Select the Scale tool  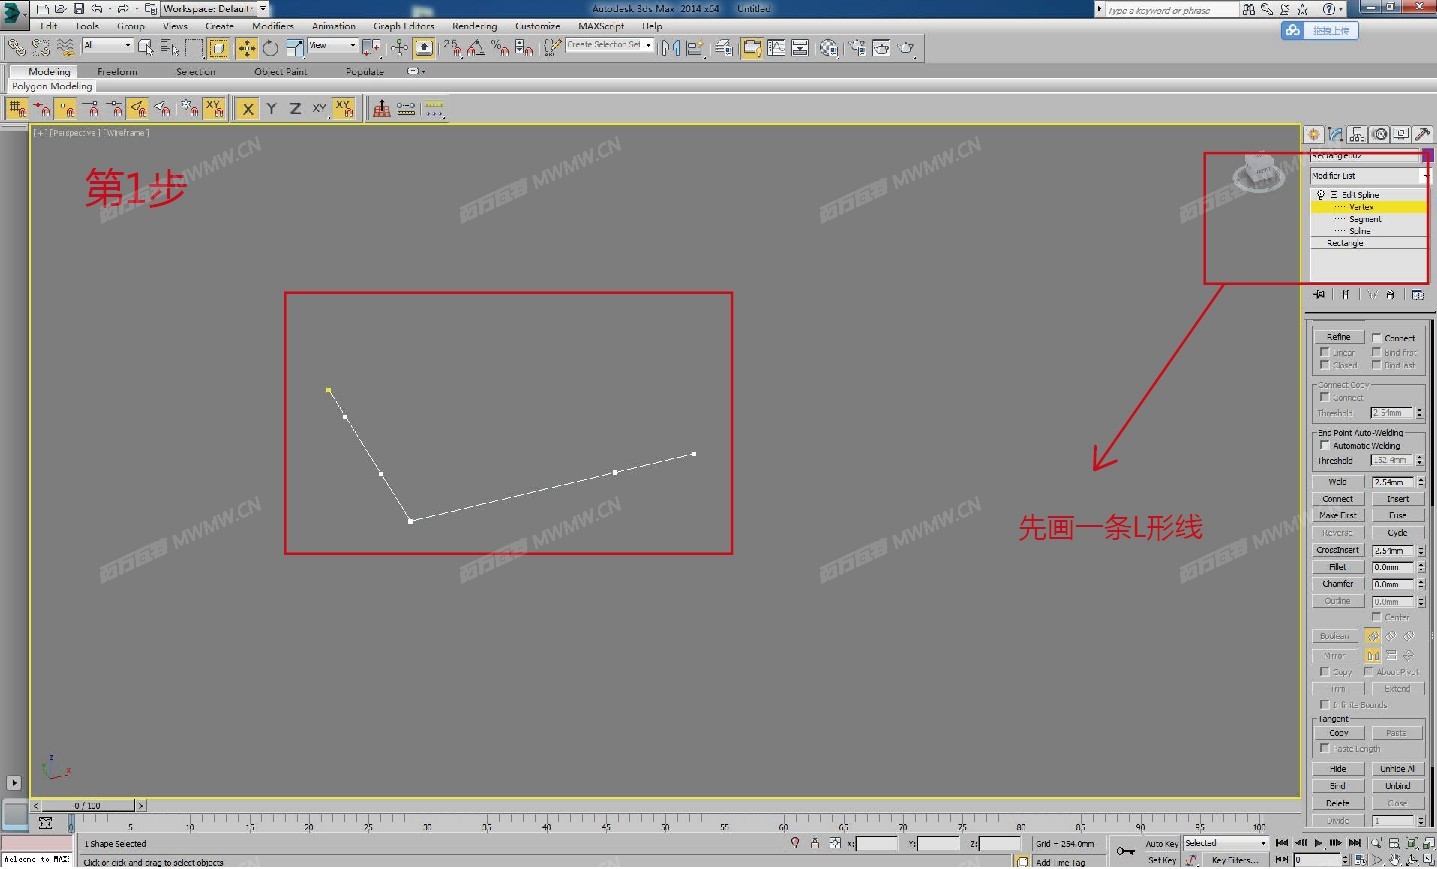294,48
